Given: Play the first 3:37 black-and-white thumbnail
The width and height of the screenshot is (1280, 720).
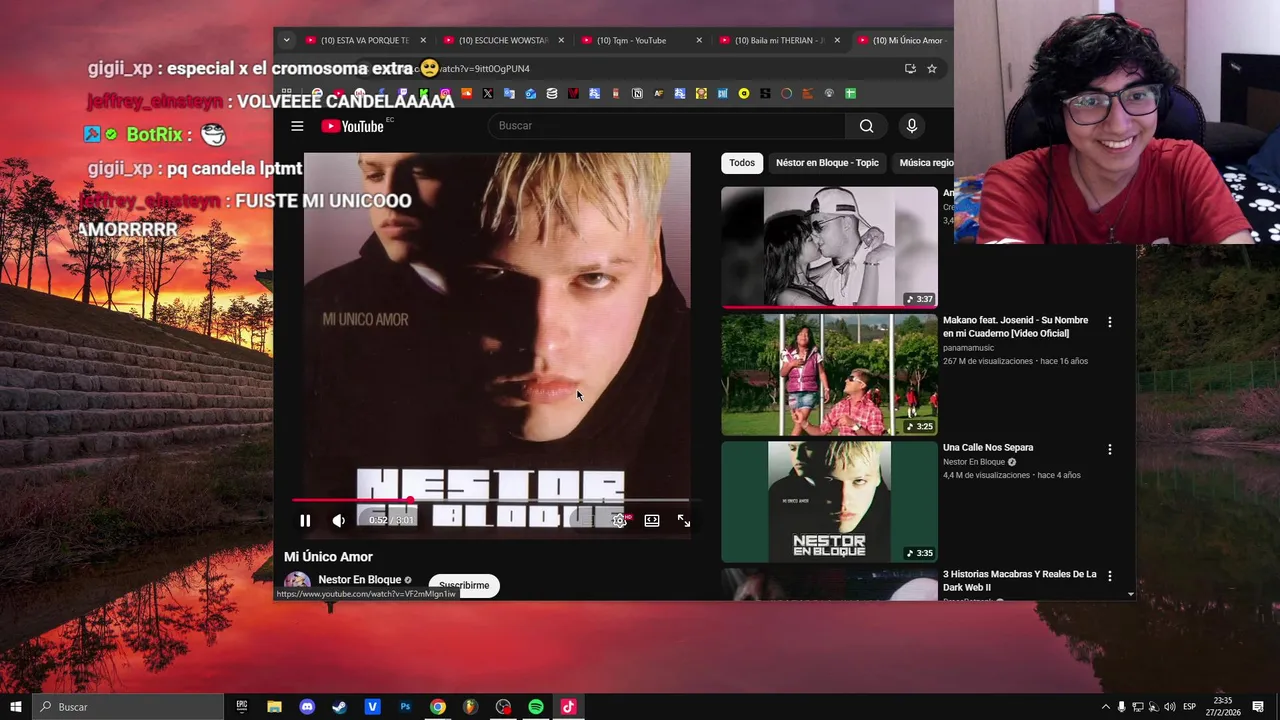Looking at the screenshot, I should tap(829, 246).
